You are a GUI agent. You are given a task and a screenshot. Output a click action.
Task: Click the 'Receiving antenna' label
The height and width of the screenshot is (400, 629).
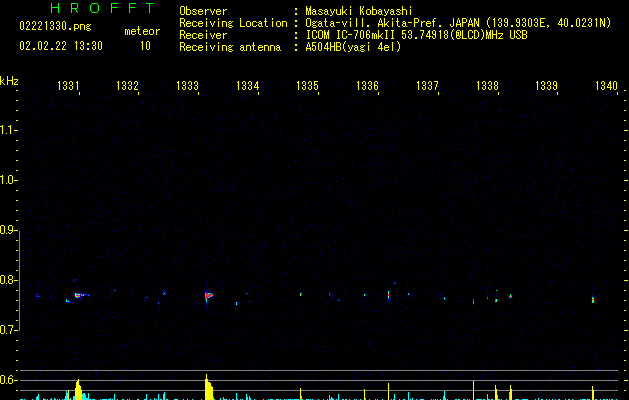pos(230,47)
